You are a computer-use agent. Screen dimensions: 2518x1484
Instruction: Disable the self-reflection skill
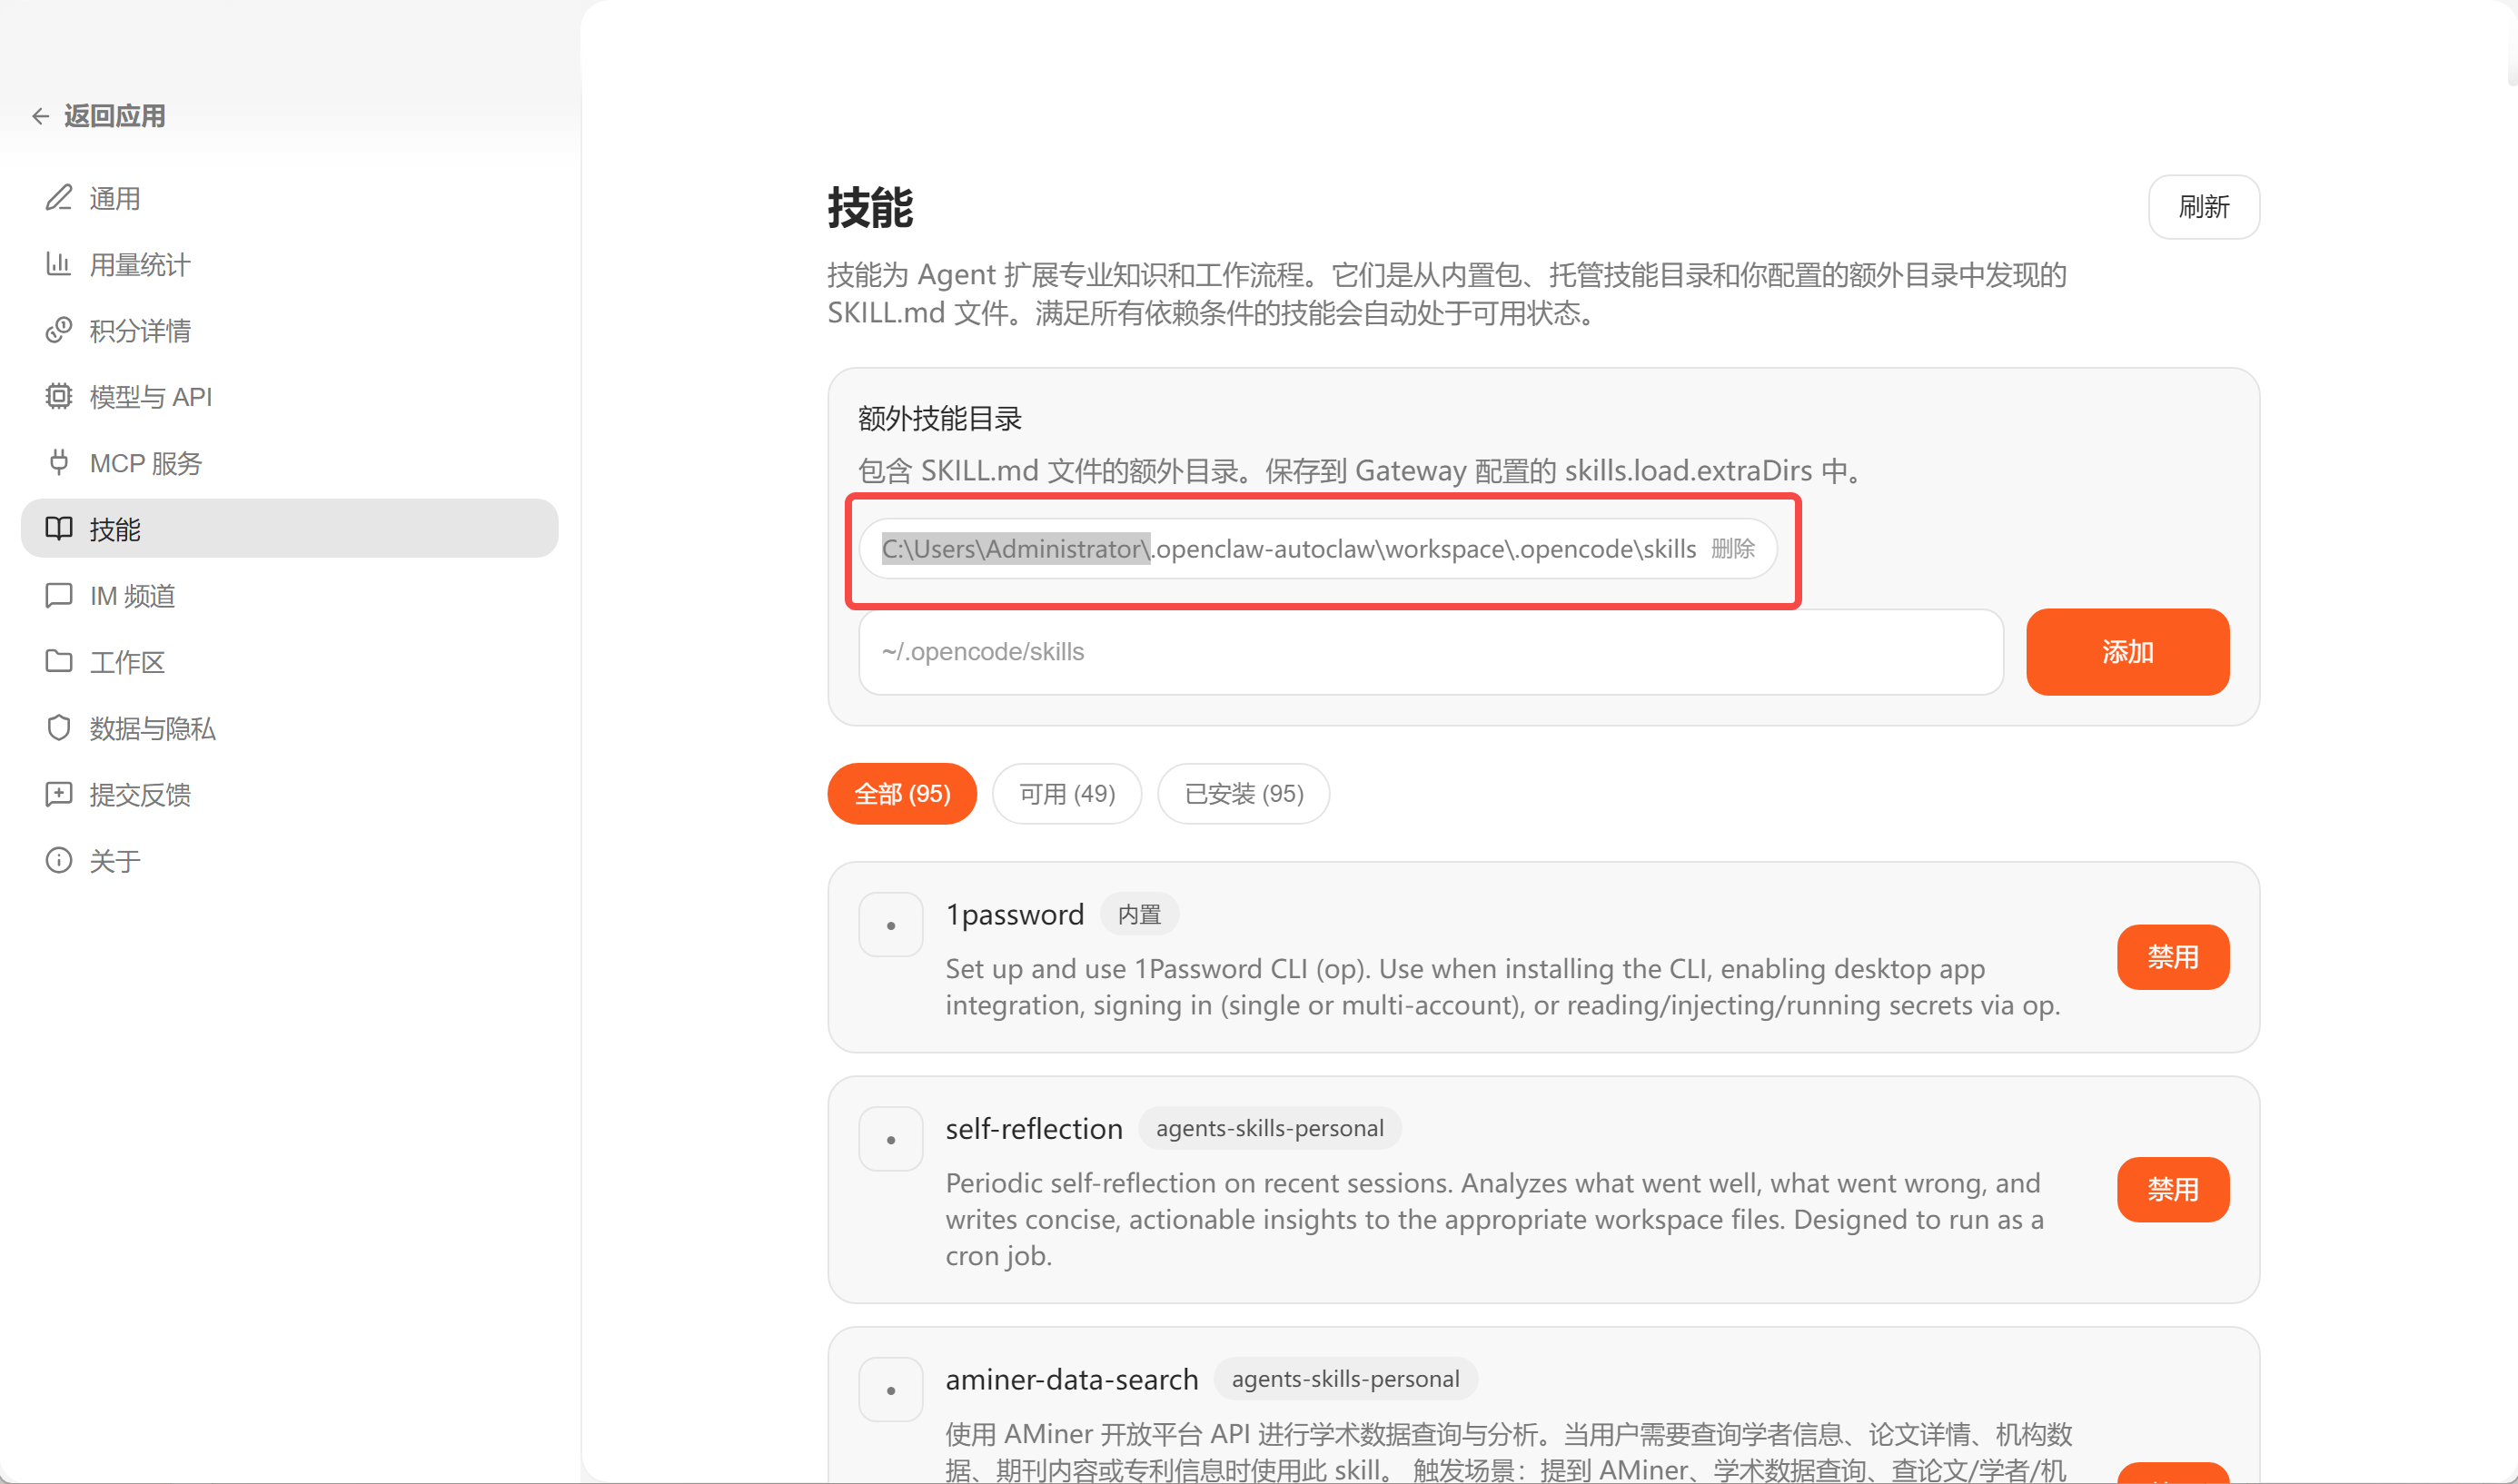tap(2172, 1189)
